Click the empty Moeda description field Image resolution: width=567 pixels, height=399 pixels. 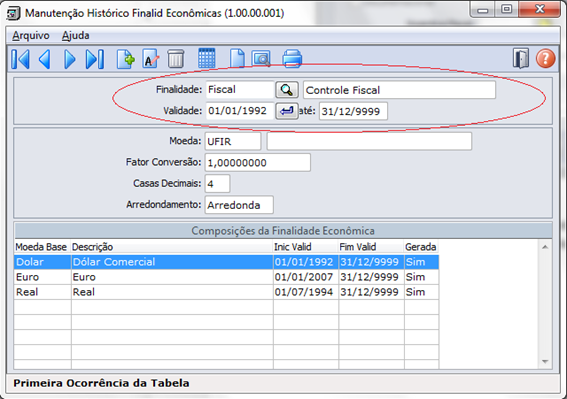click(369, 141)
